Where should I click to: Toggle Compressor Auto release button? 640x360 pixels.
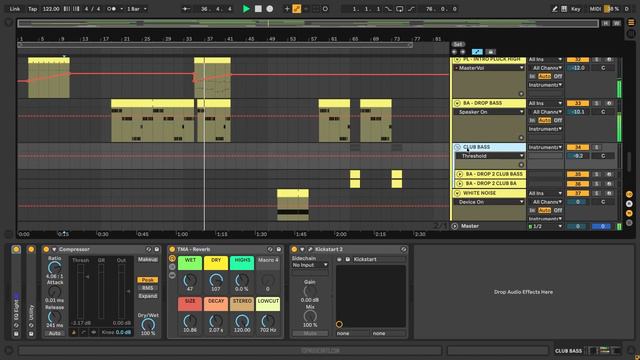click(54, 333)
